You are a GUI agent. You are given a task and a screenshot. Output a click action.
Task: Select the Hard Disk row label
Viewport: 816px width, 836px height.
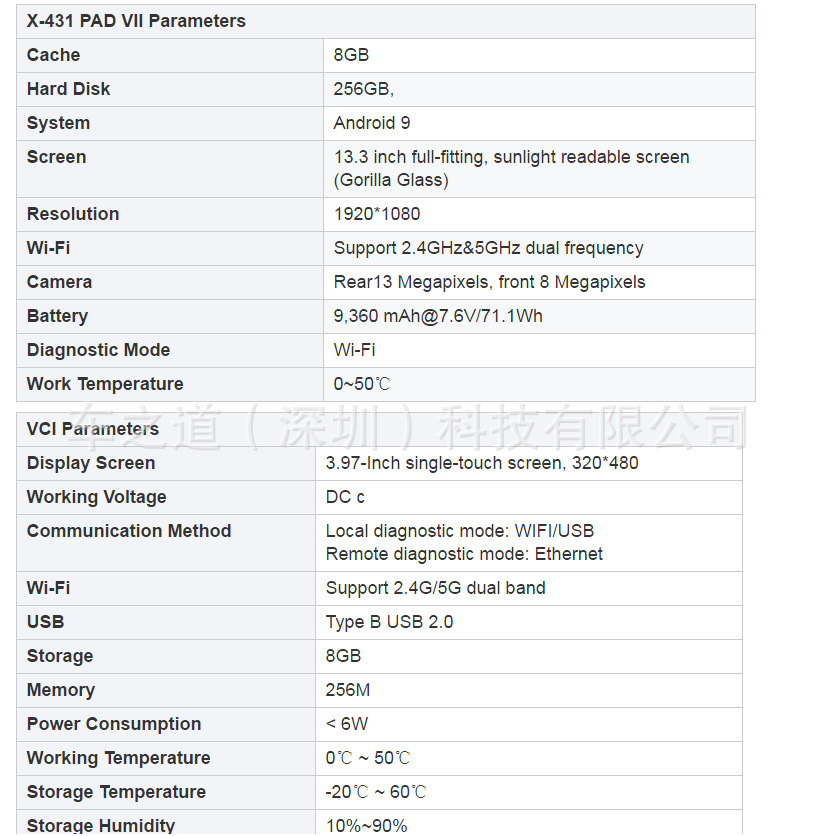[69, 89]
